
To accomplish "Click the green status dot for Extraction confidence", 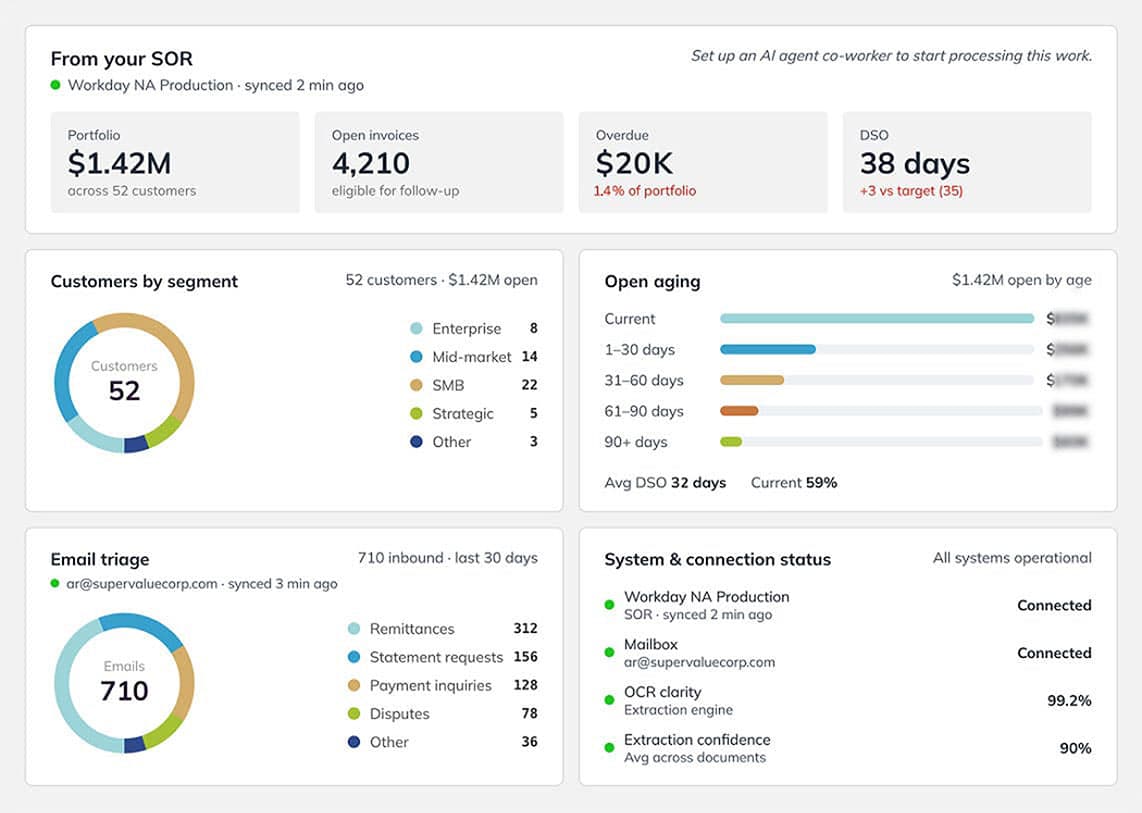I will [x=610, y=747].
